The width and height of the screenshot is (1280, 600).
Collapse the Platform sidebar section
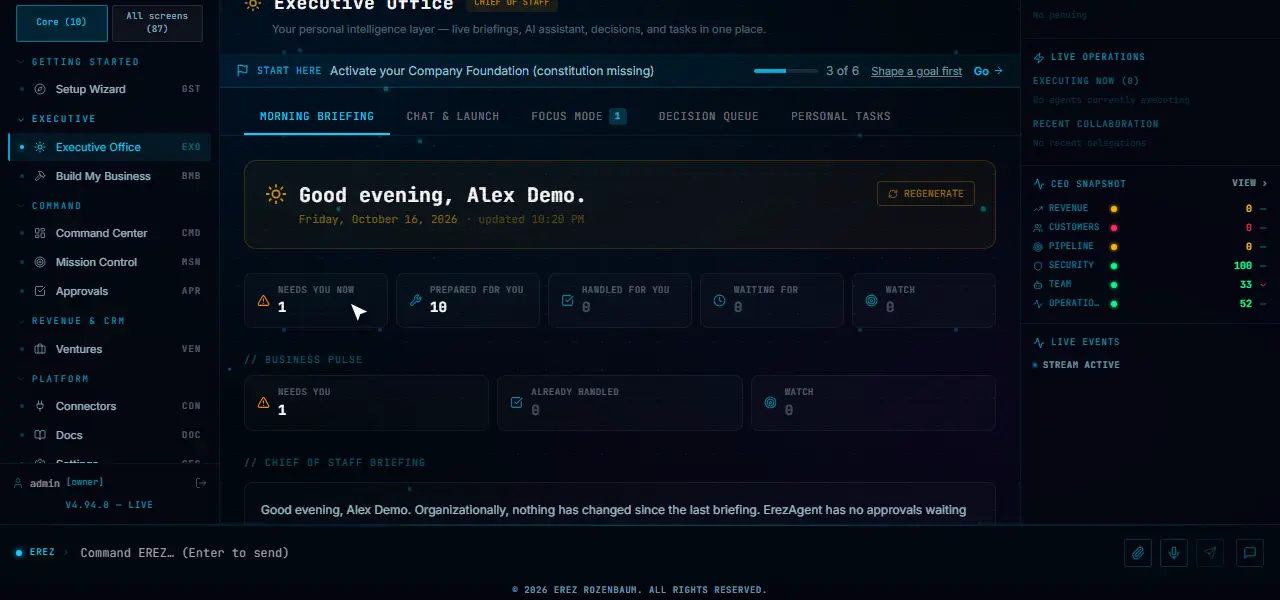pos(53,379)
